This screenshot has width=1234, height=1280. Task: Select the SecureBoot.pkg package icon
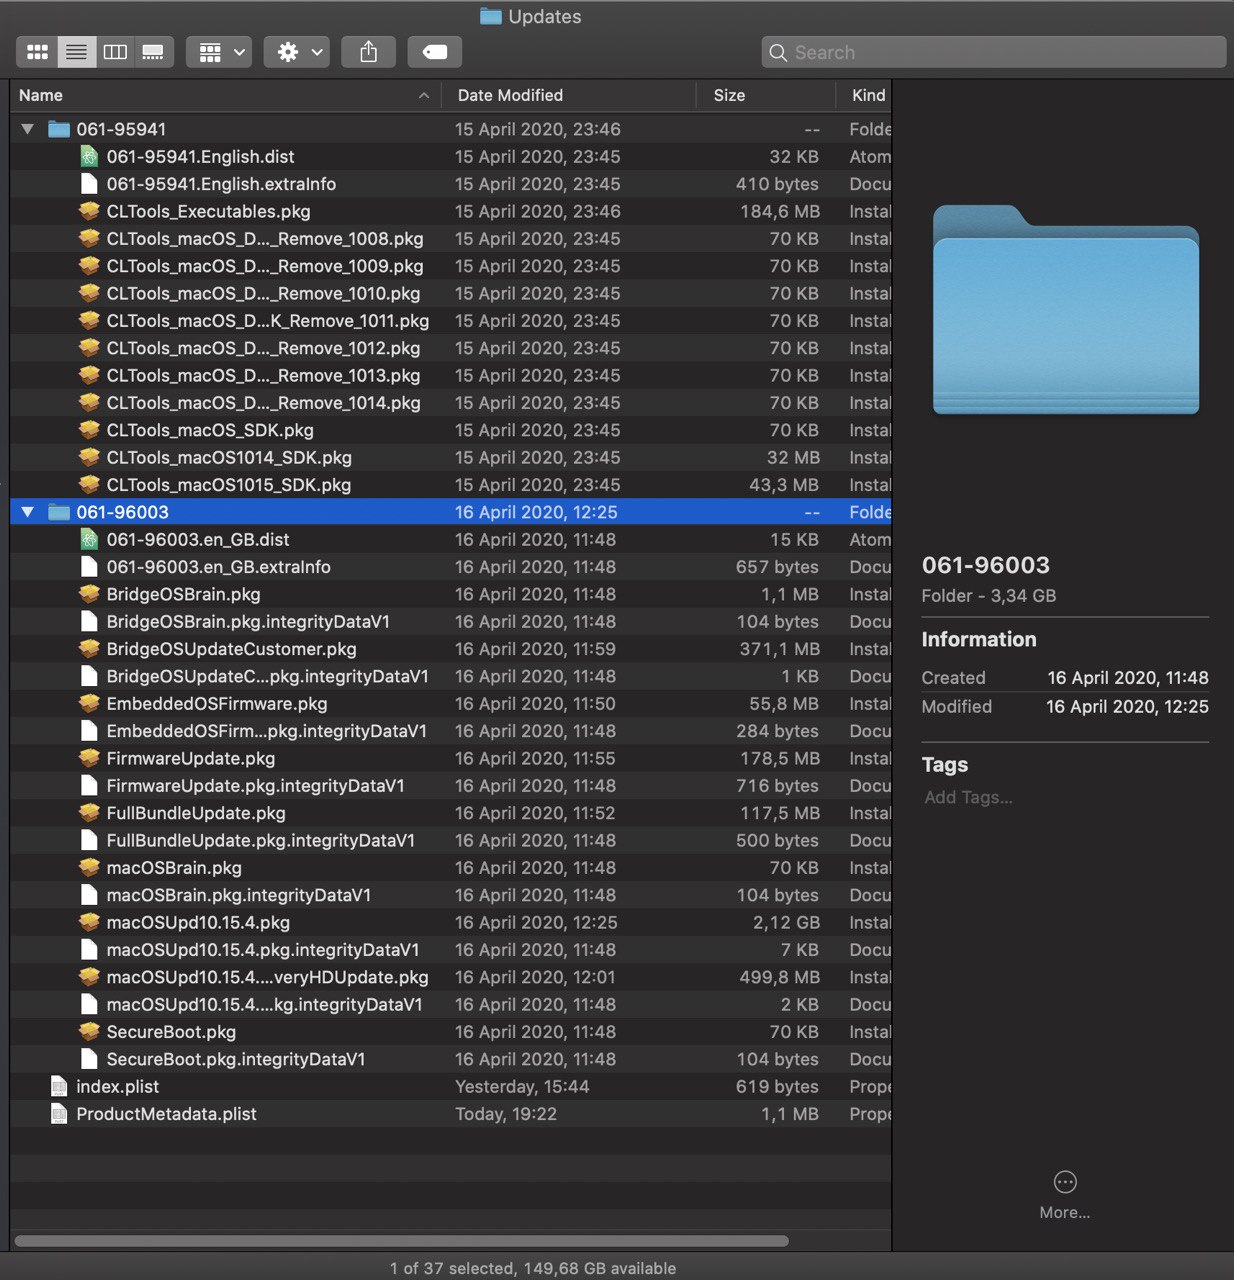pyautogui.click(x=89, y=1032)
